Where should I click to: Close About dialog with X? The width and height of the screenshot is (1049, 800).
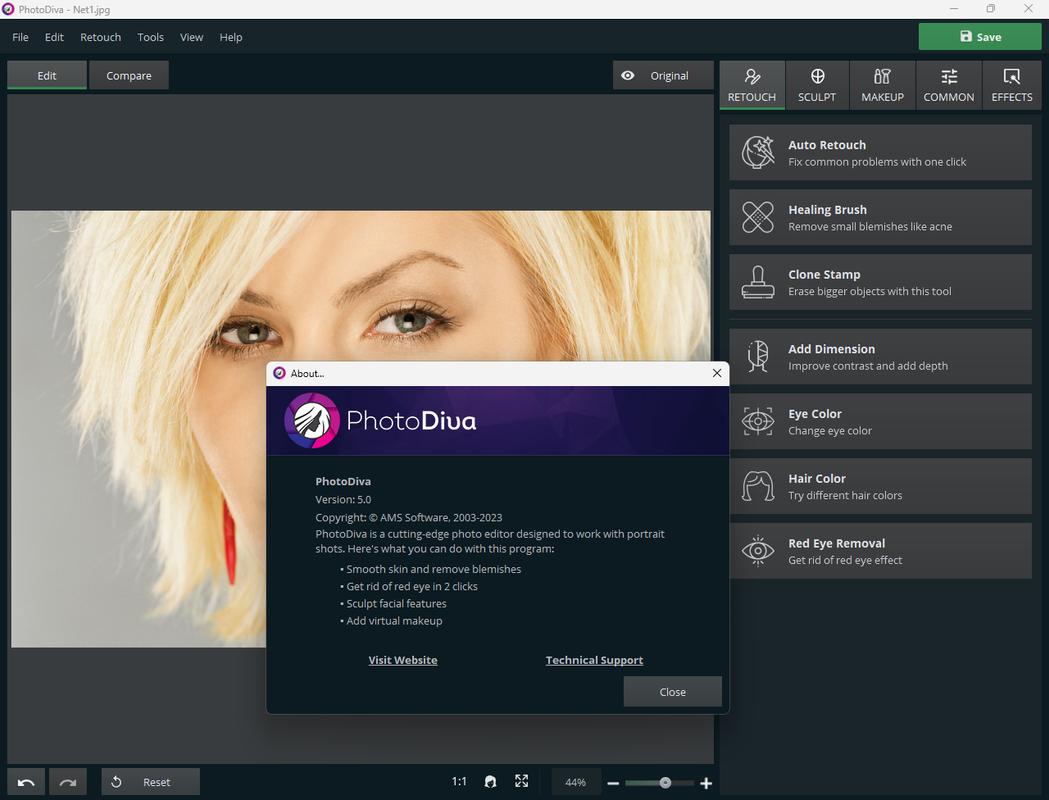[717, 373]
